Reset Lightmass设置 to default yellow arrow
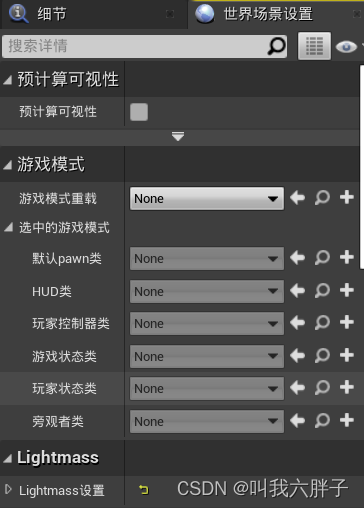 (x=144, y=490)
